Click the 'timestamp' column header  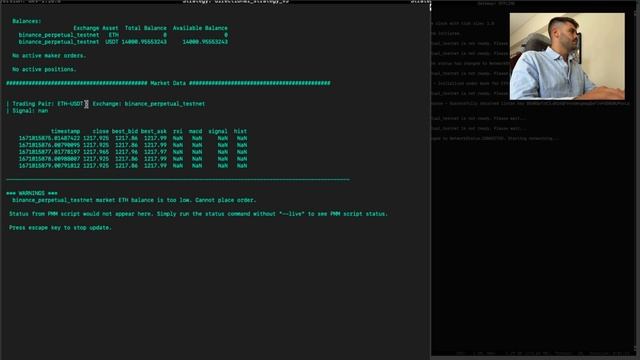[65, 131]
